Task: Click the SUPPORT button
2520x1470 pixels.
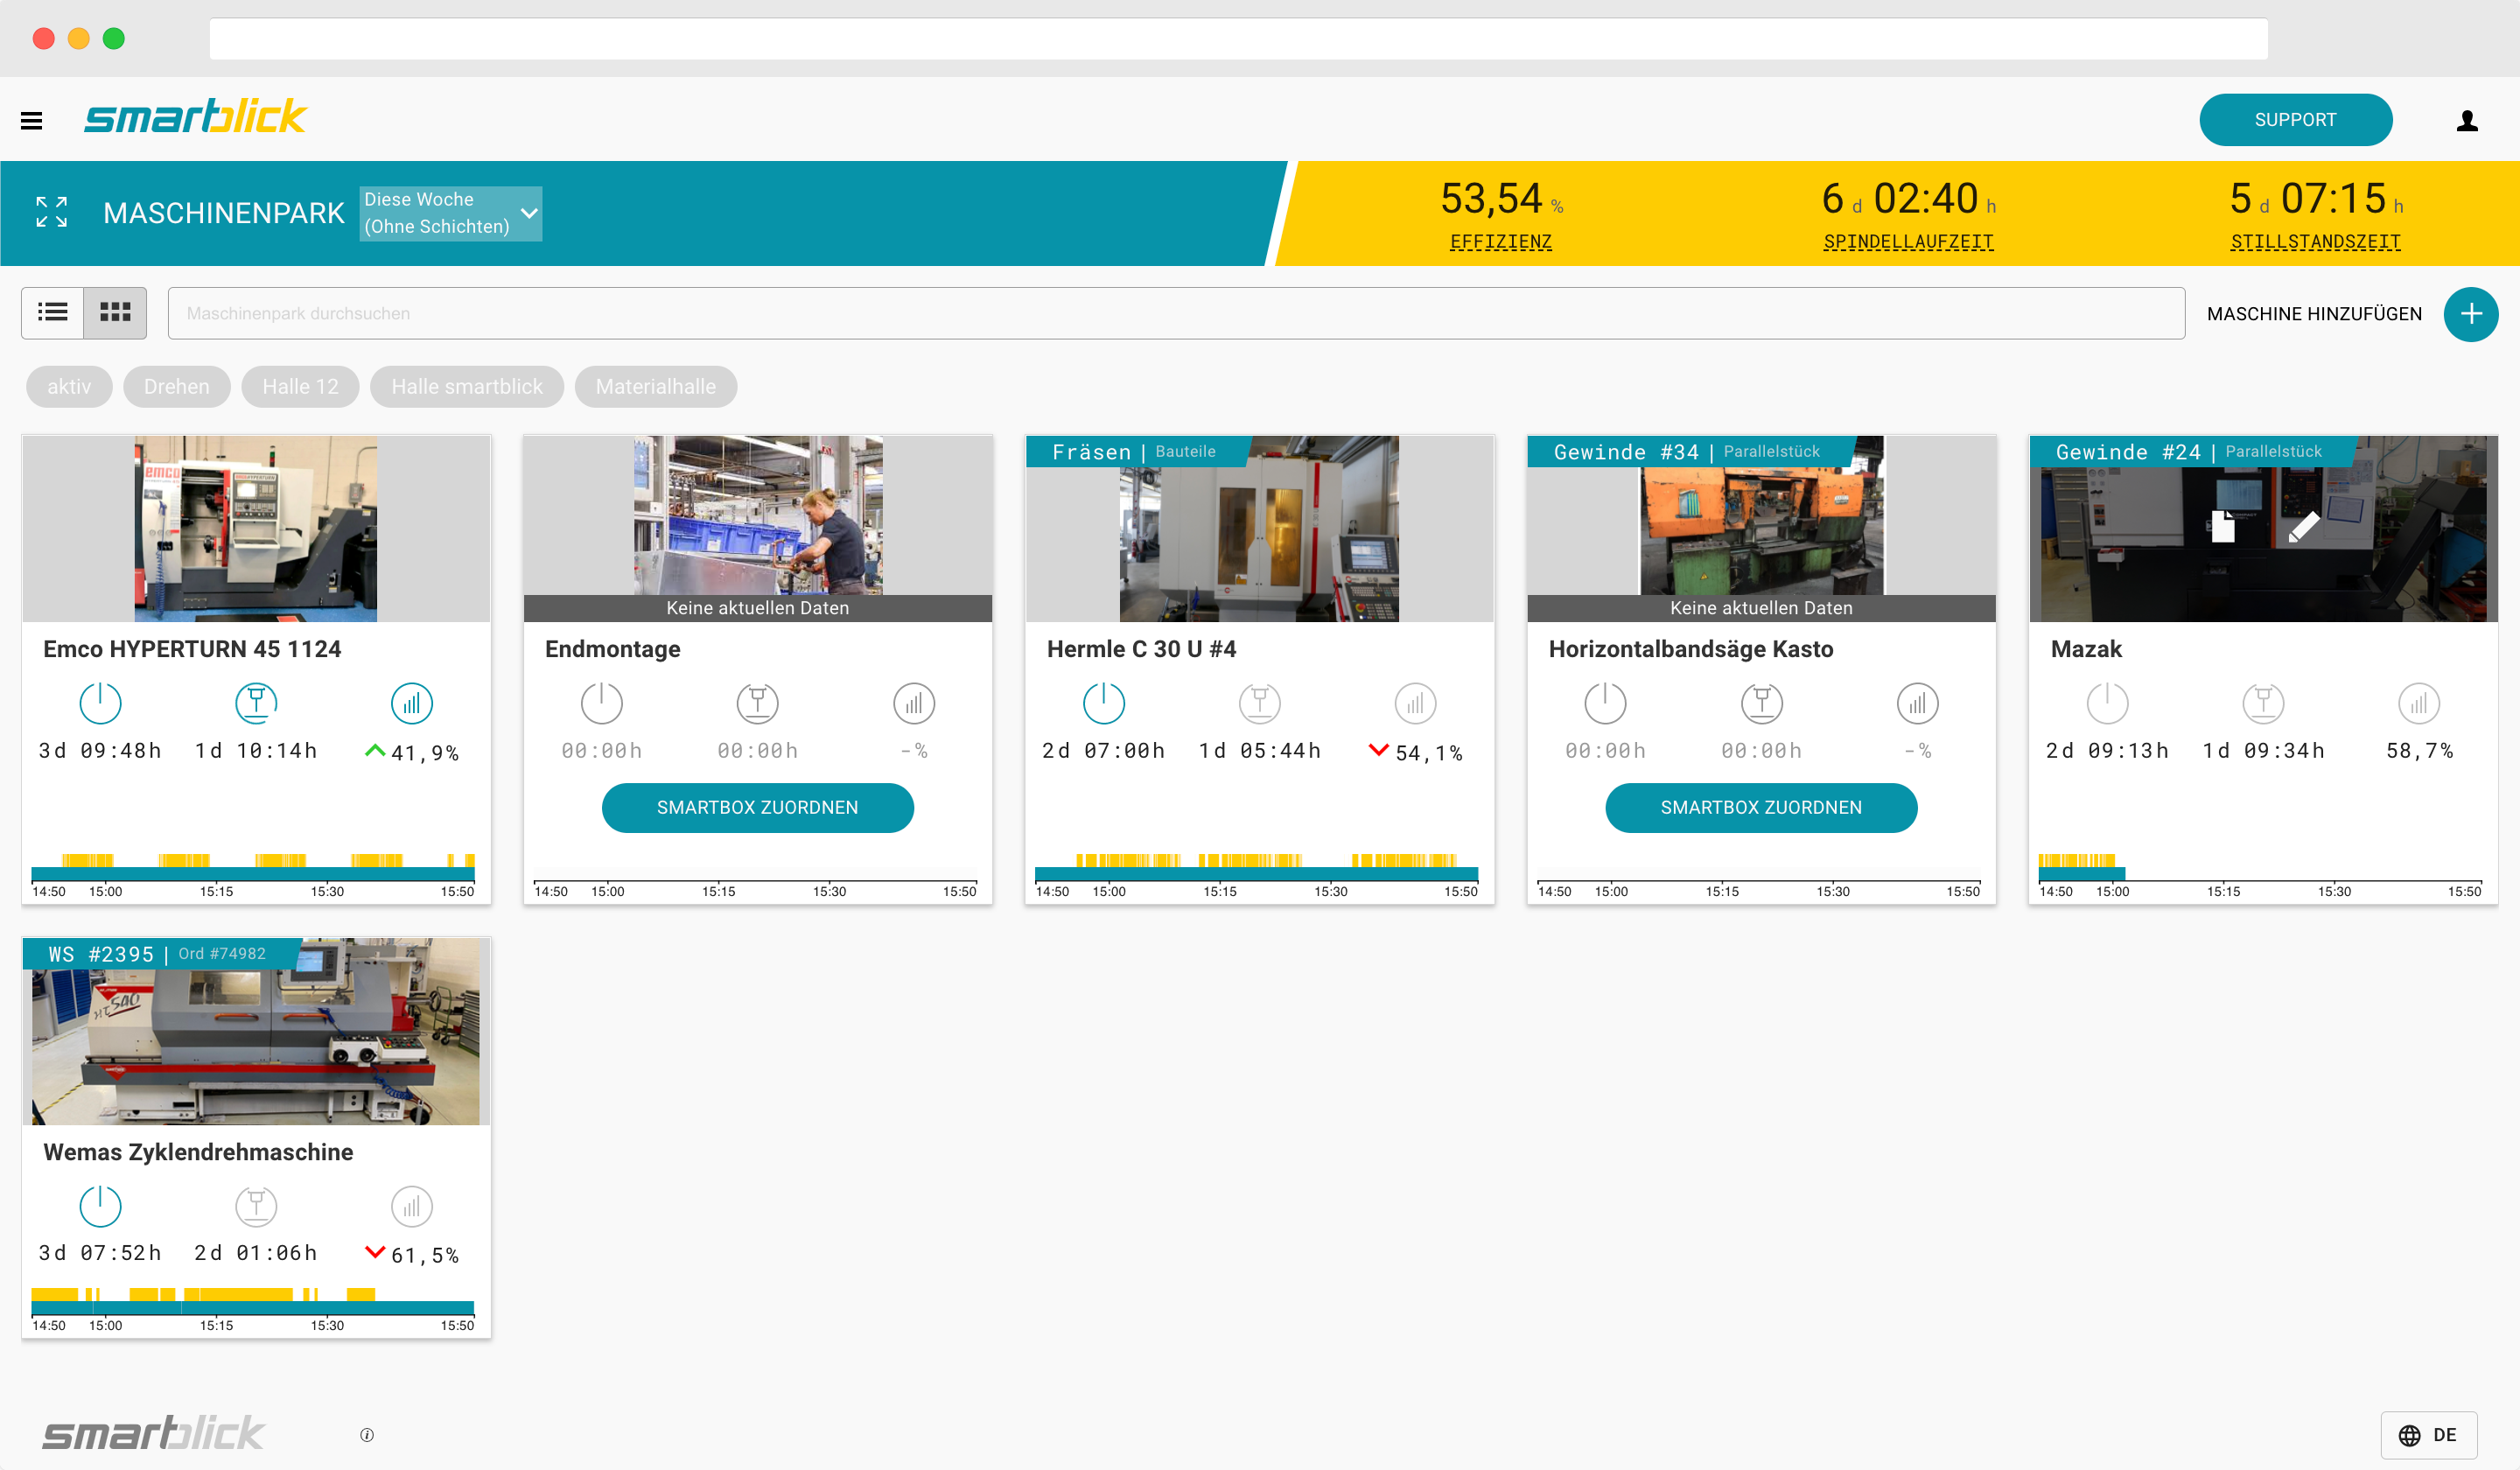Action: [x=2295, y=120]
